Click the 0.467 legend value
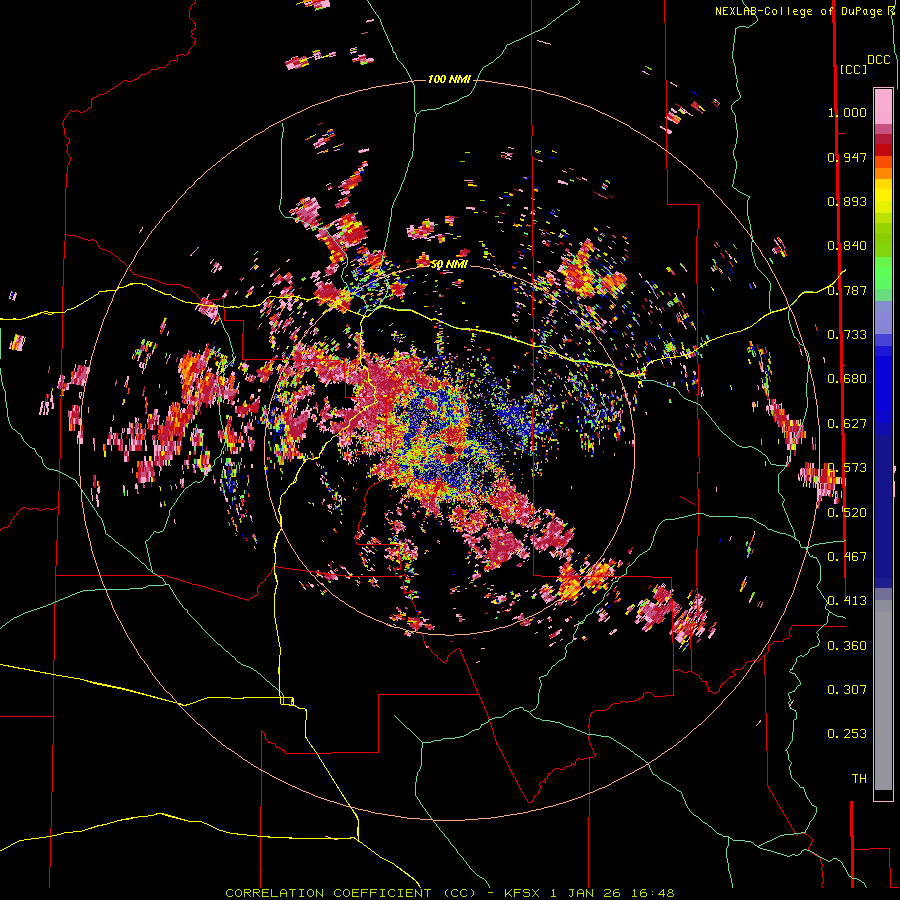 pyautogui.click(x=847, y=557)
